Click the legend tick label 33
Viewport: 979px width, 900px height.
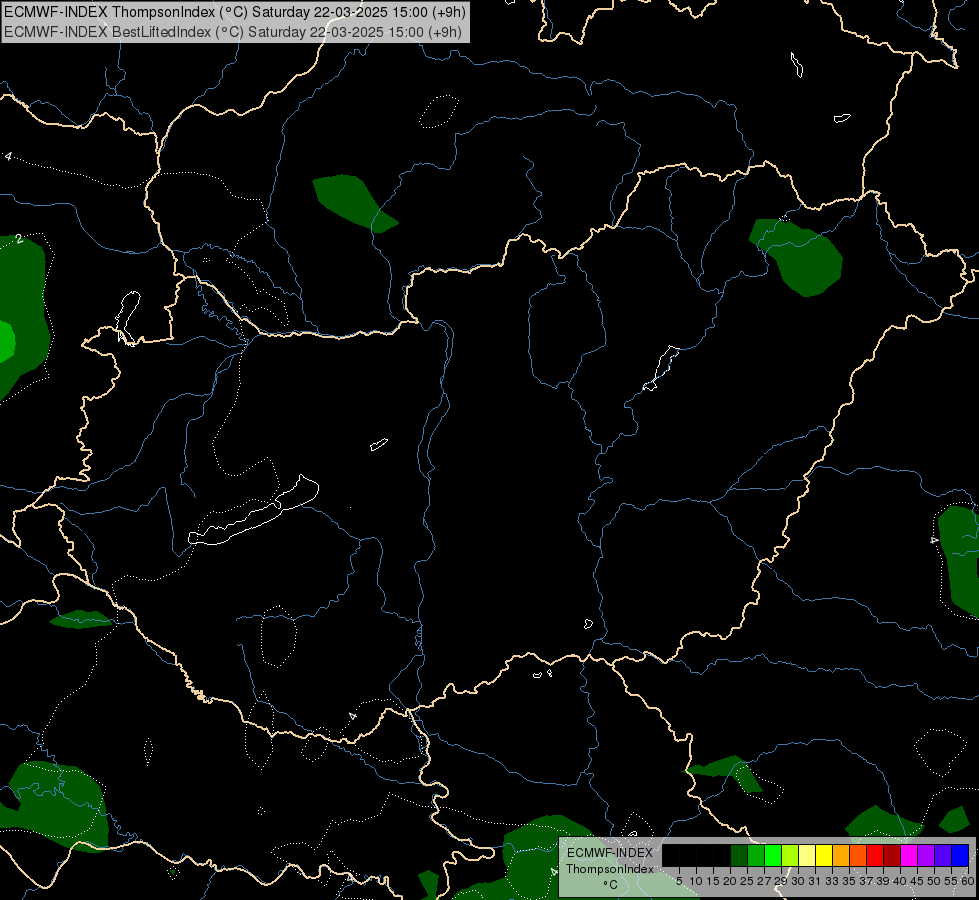tap(832, 881)
